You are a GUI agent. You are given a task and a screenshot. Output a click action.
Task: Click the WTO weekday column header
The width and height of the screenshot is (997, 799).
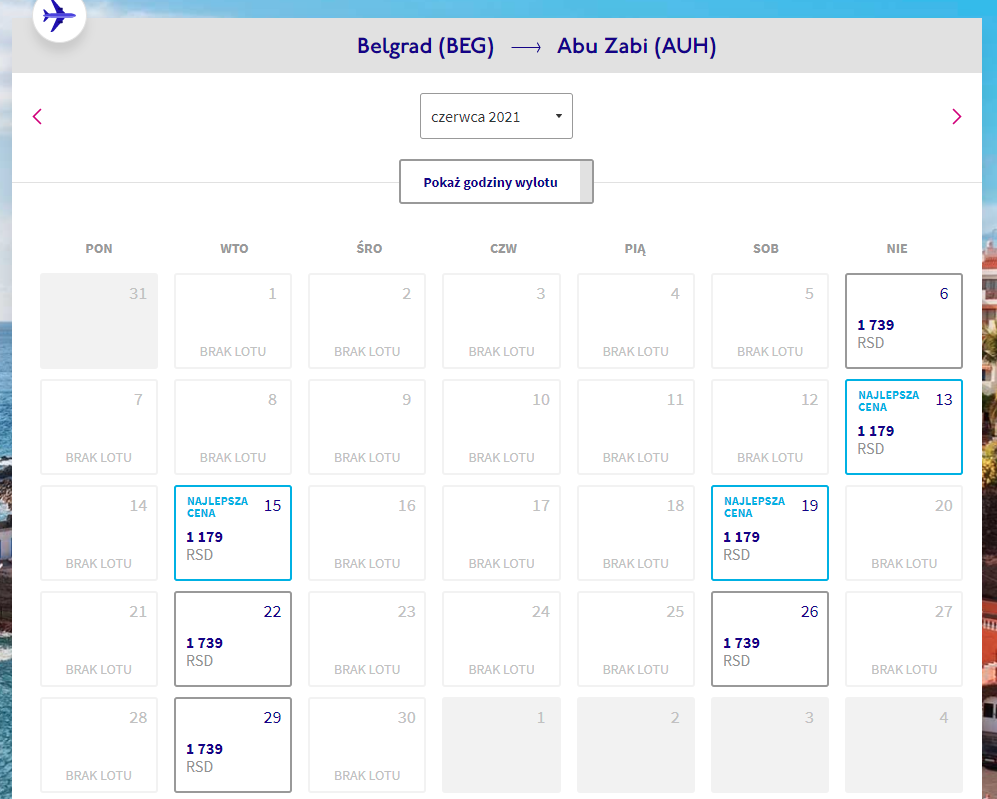point(234,249)
